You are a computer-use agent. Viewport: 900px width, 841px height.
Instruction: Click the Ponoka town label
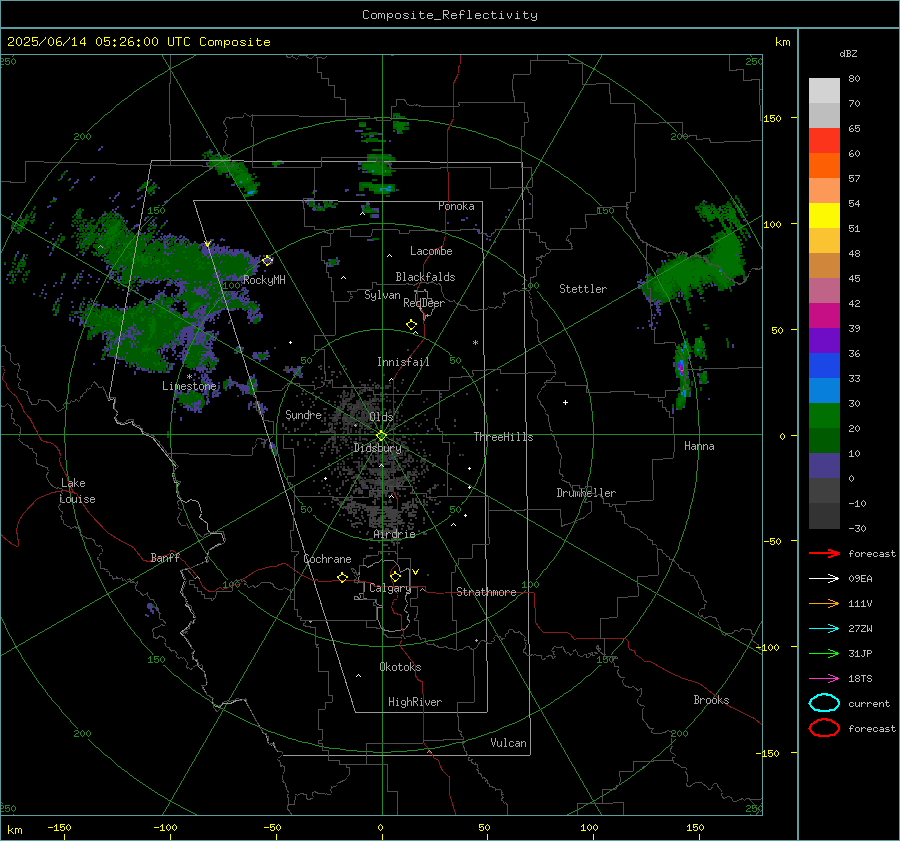coord(456,206)
